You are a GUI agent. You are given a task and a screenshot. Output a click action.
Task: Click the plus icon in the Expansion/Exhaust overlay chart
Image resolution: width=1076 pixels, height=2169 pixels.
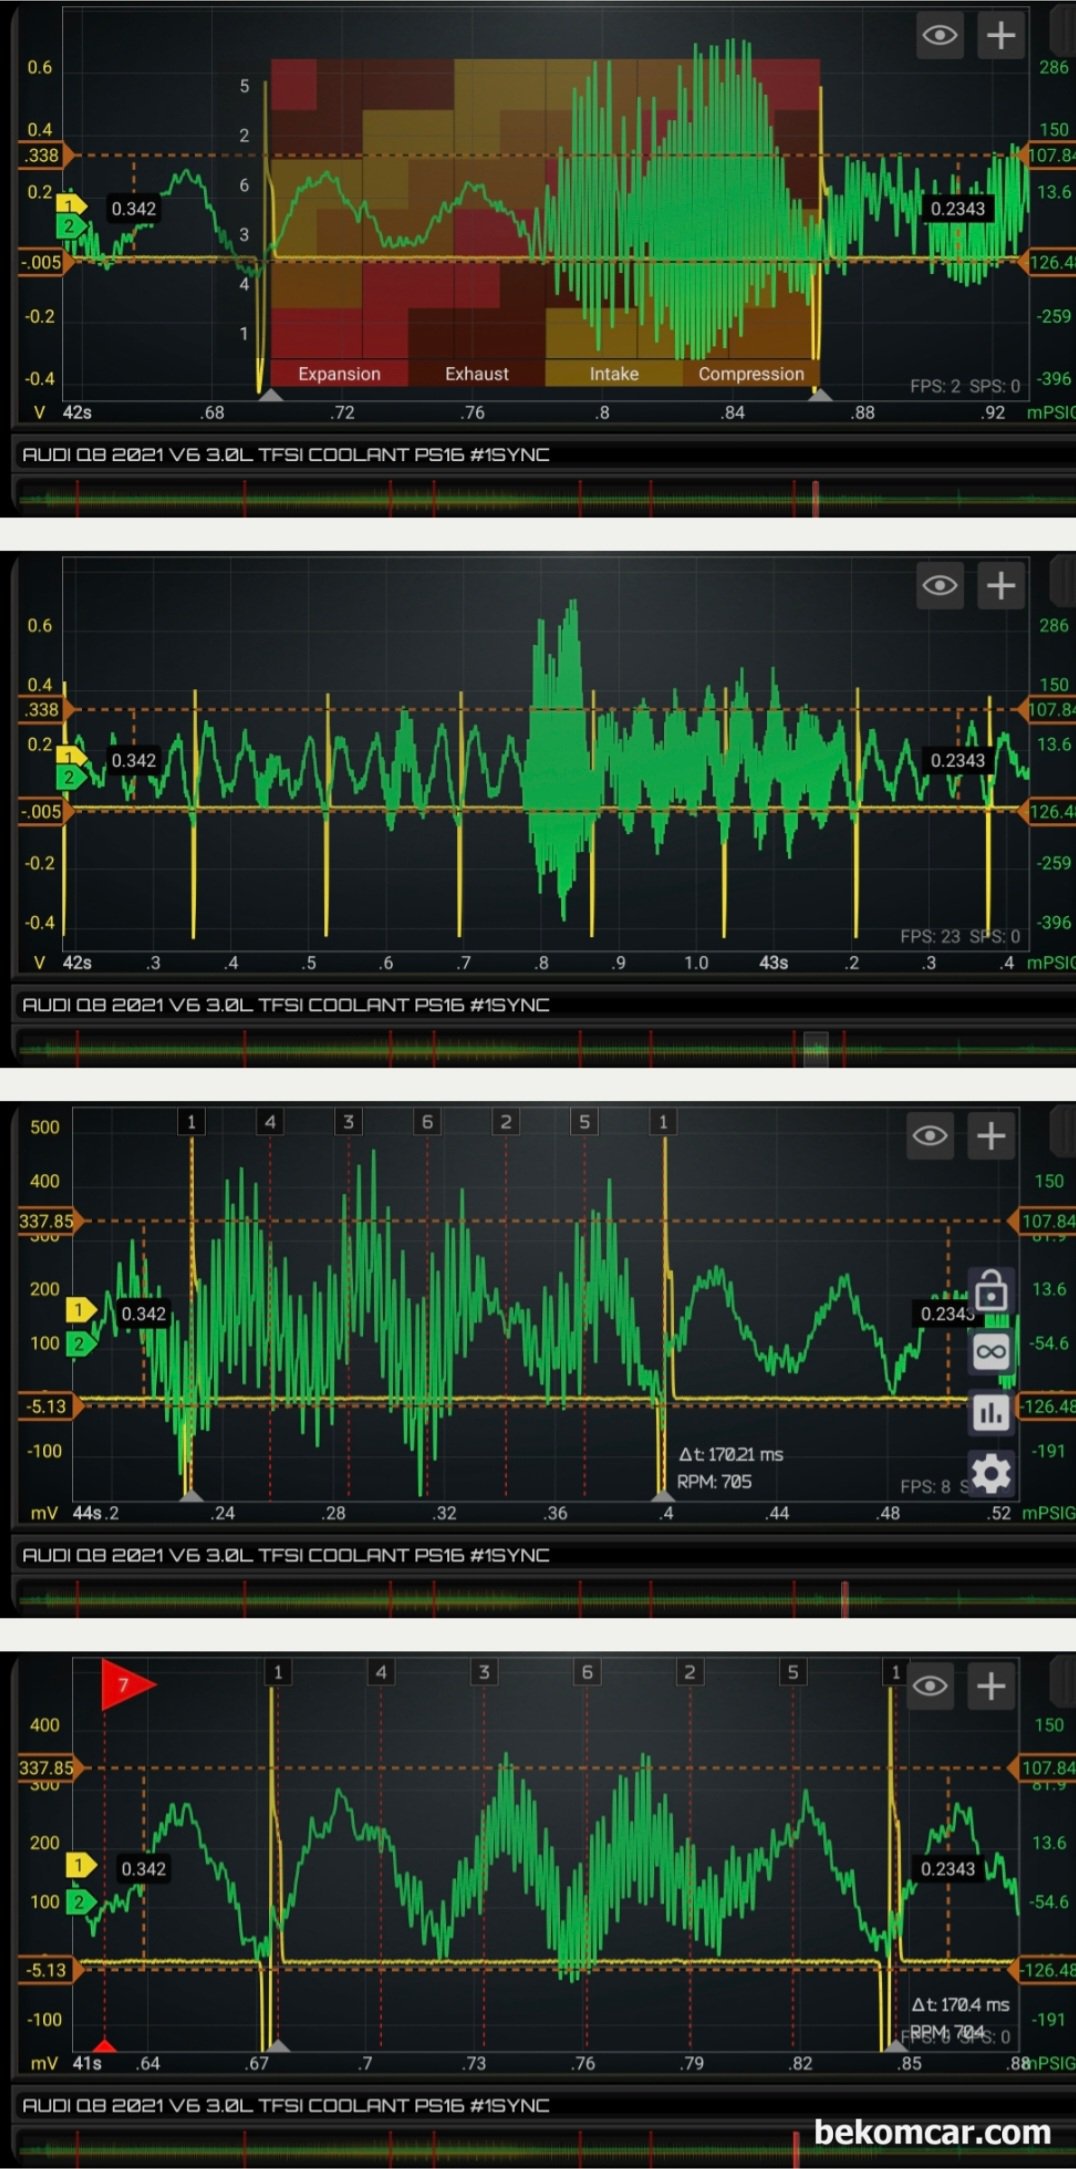1000,36
